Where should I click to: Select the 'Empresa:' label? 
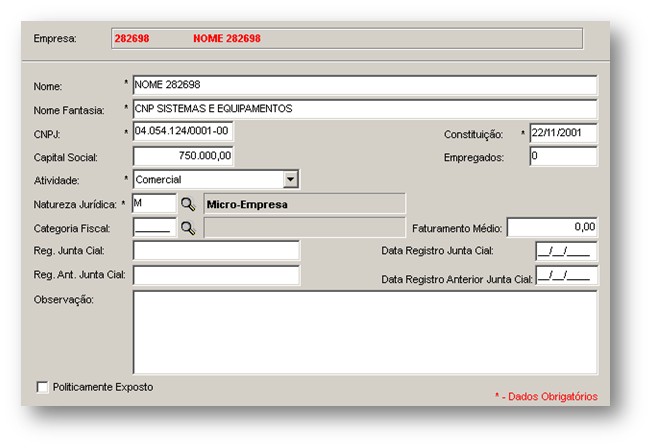(x=55, y=39)
